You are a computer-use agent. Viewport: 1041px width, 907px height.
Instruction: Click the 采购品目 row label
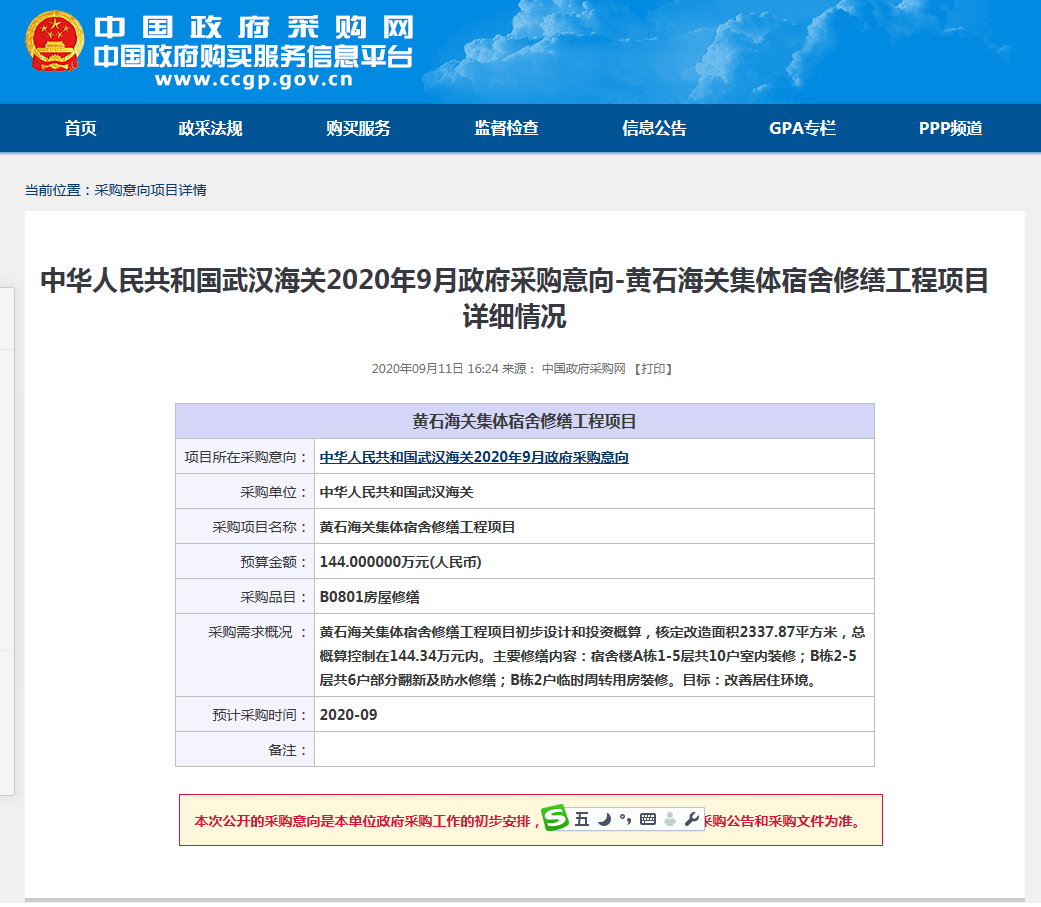(274, 598)
